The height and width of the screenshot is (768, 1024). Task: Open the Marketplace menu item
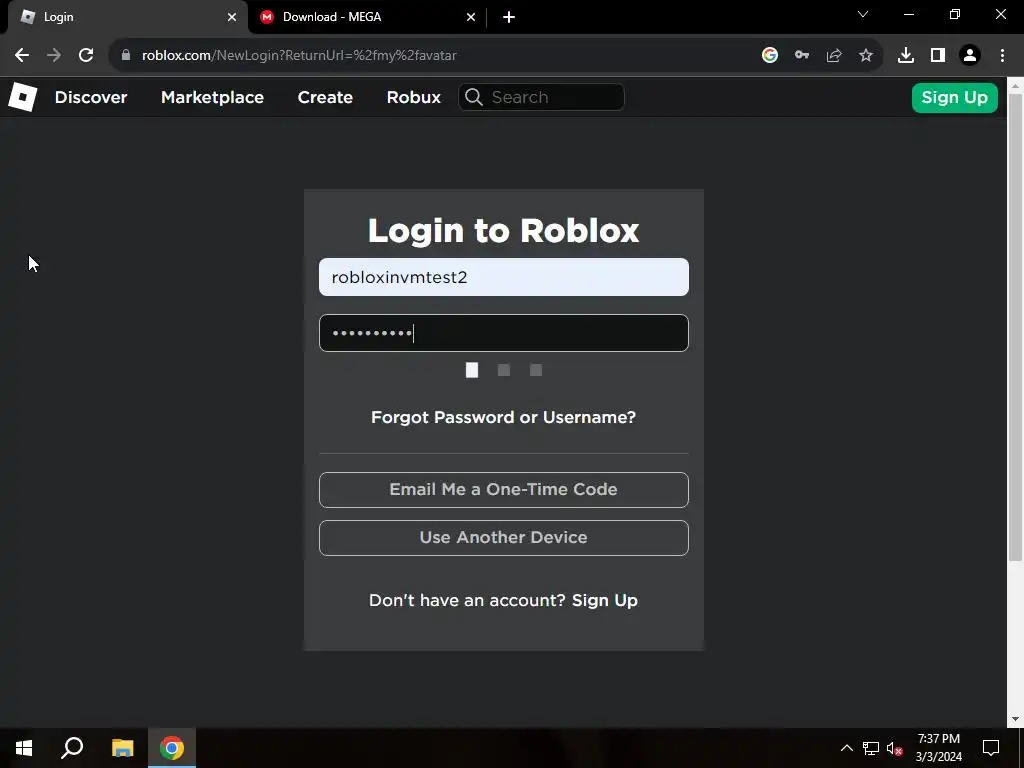pyautogui.click(x=212, y=97)
